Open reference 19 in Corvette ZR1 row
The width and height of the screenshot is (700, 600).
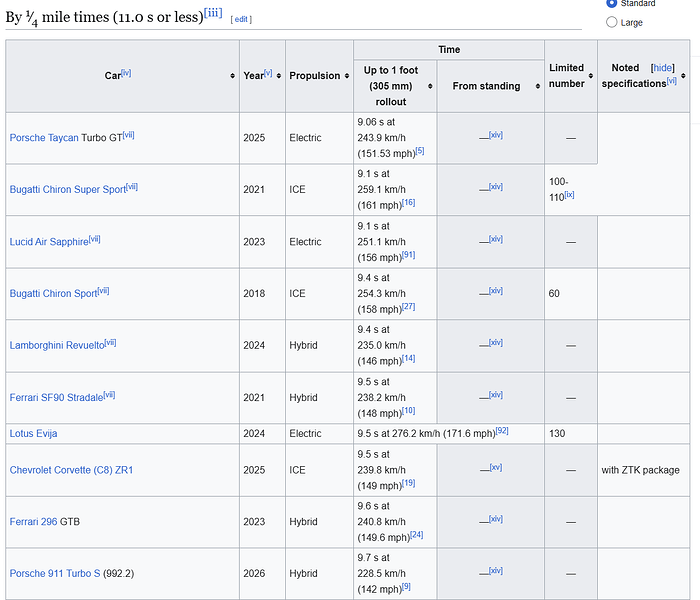click(x=408, y=483)
